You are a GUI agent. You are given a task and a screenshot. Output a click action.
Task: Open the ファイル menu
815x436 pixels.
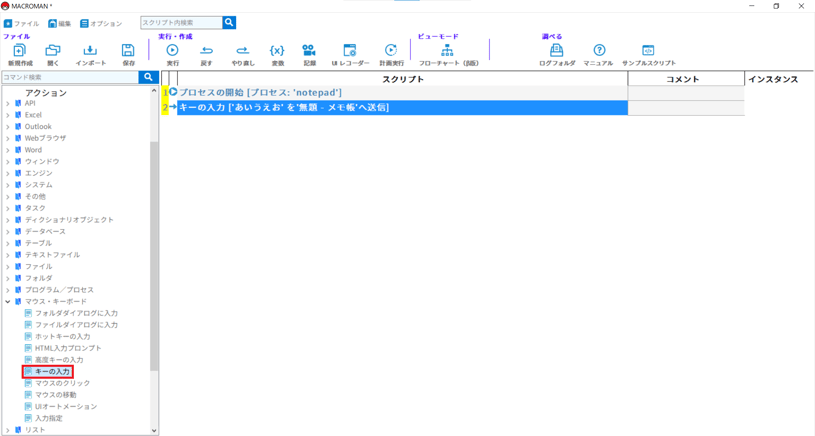(x=21, y=23)
